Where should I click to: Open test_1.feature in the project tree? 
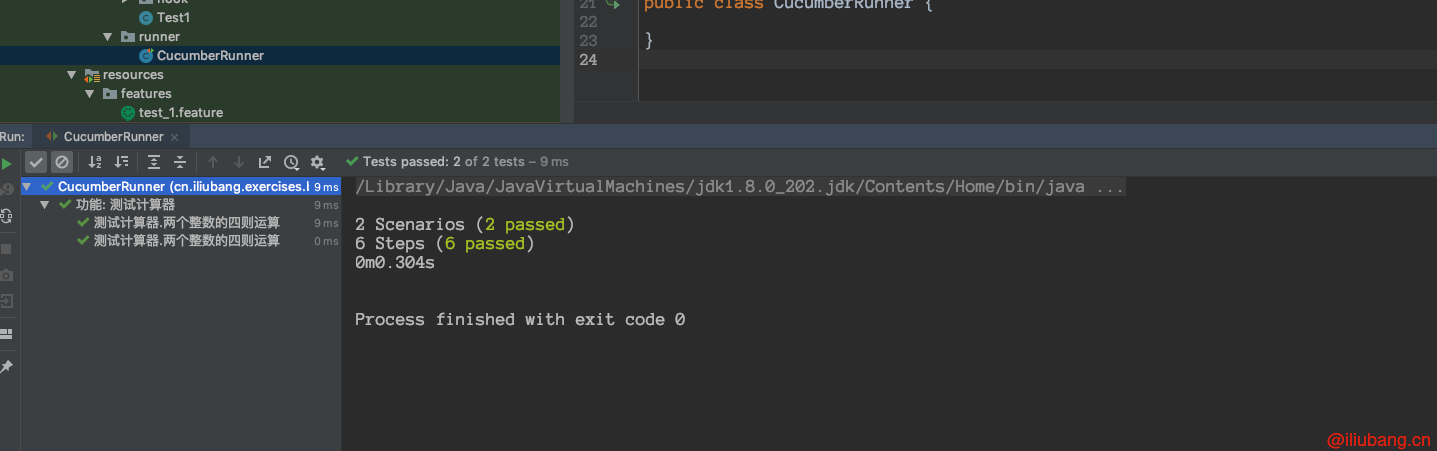[180, 113]
